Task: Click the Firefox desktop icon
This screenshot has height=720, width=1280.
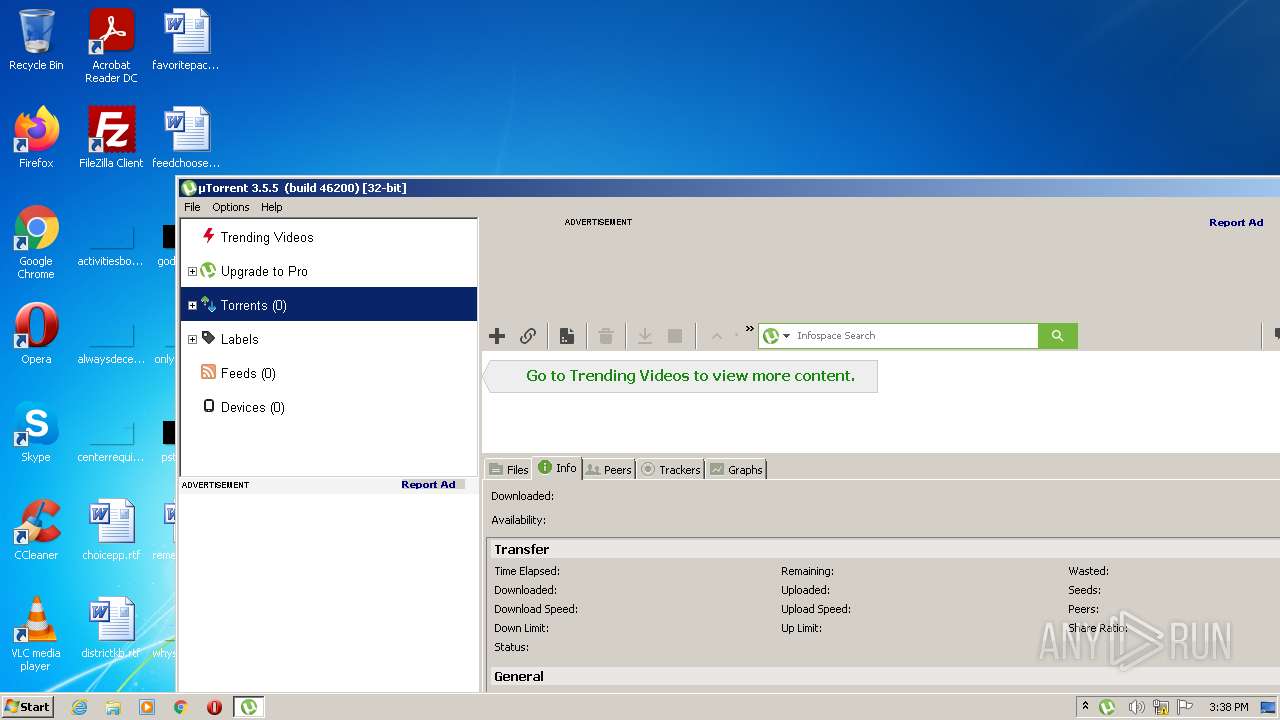Action: [x=36, y=137]
